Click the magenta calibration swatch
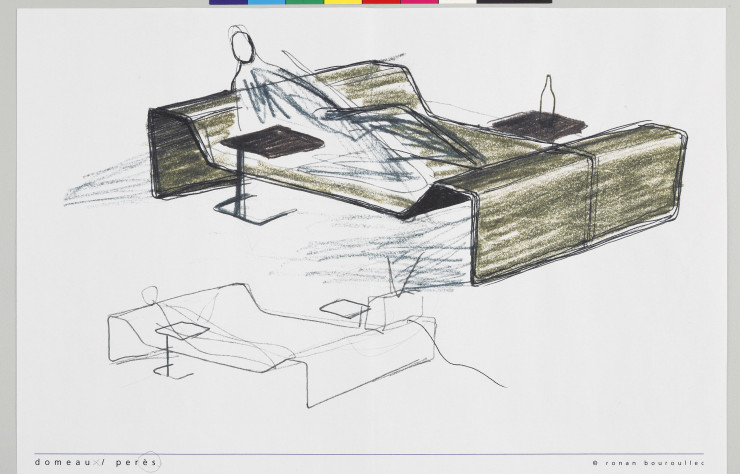 pos(420,2)
